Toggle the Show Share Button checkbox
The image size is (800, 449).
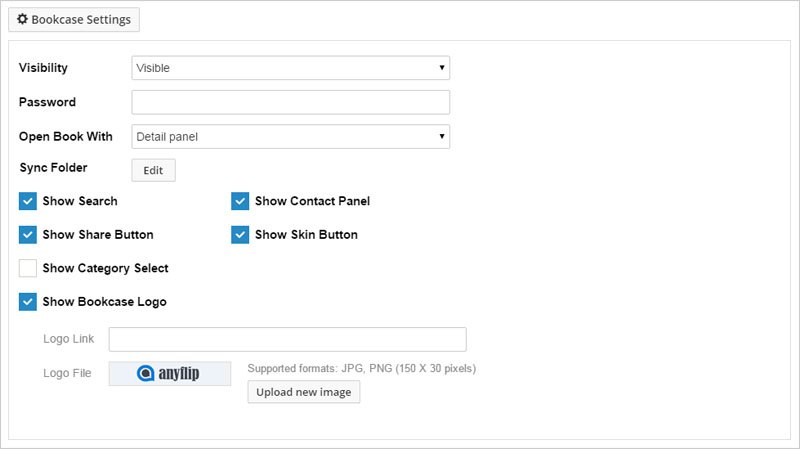(28, 235)
